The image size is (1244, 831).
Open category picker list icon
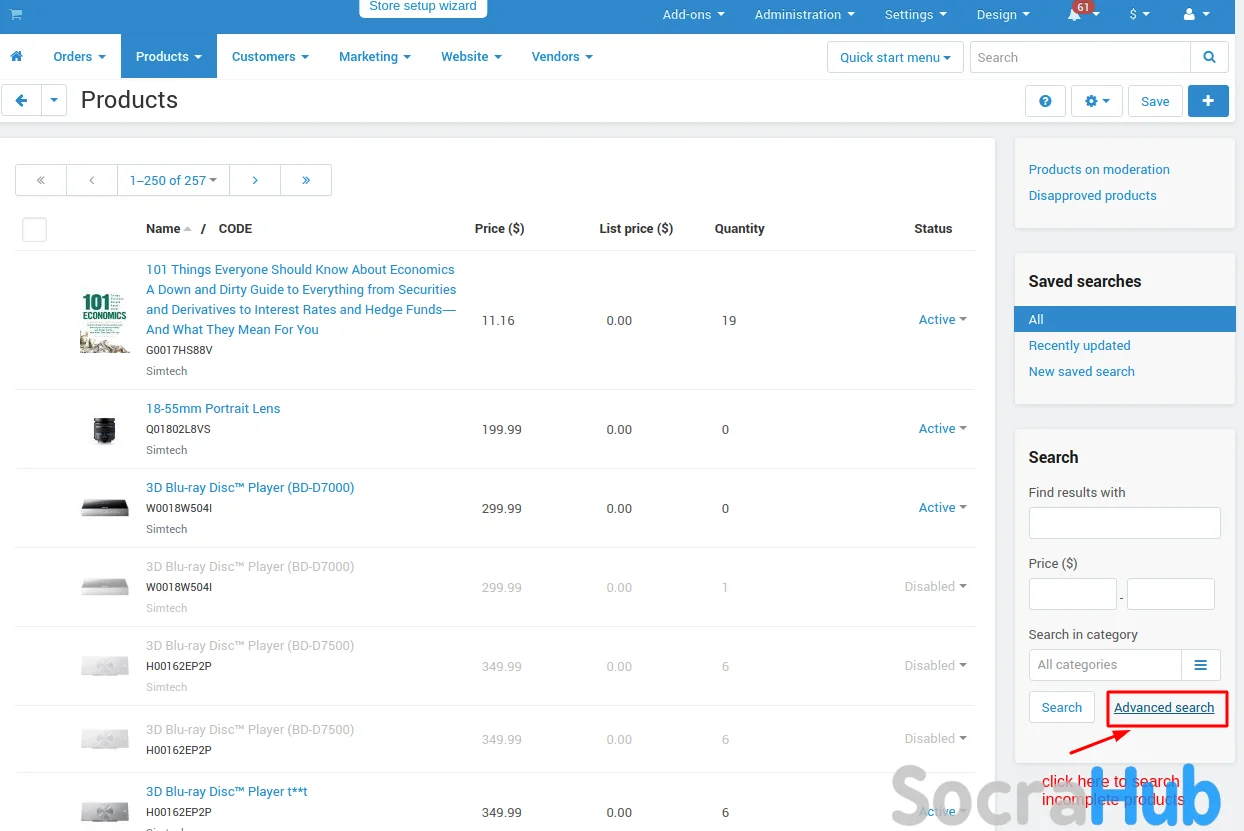(x=1201, y=665)
